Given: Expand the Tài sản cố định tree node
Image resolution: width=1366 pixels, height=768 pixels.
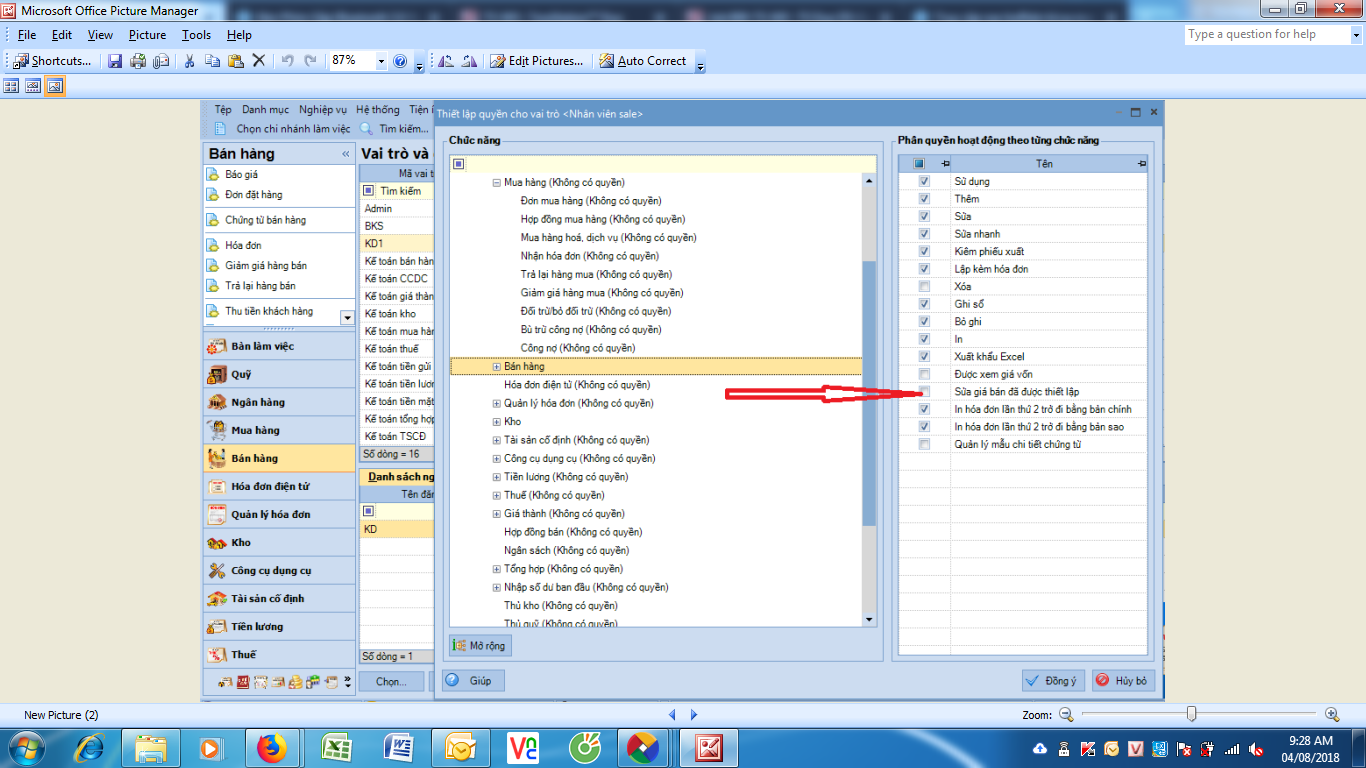Looking at the screenshot, I should [496, 440].
